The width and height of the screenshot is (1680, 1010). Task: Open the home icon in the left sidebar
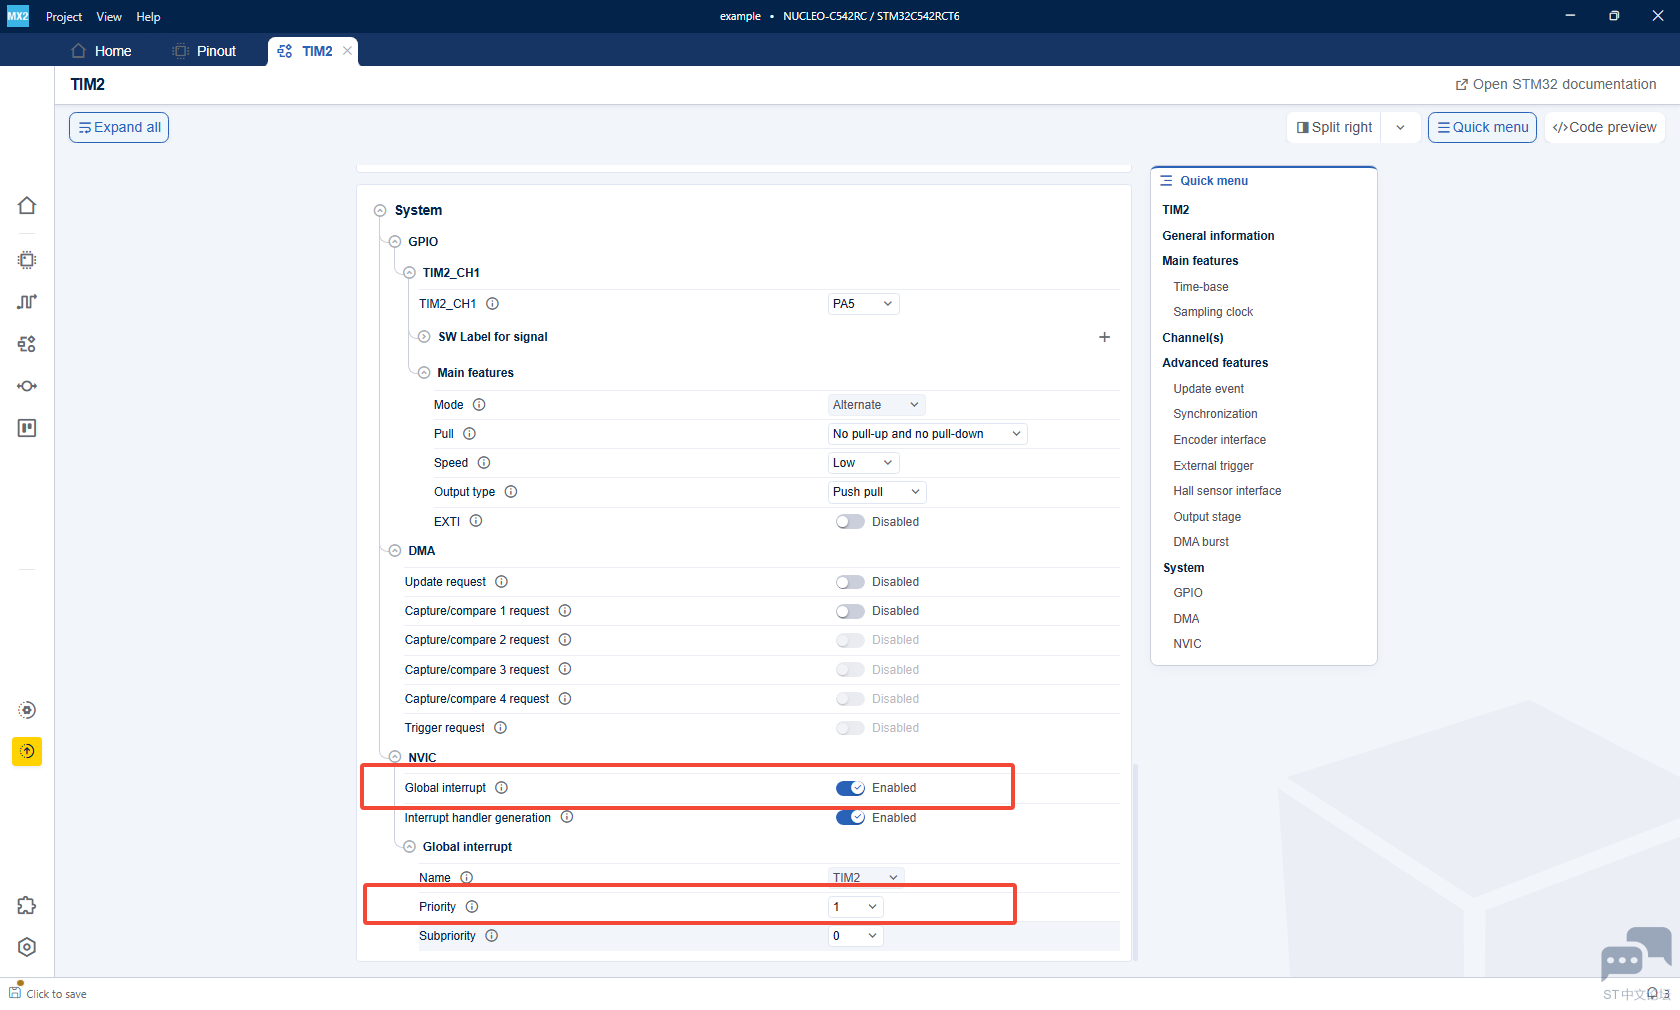(27, 205)
